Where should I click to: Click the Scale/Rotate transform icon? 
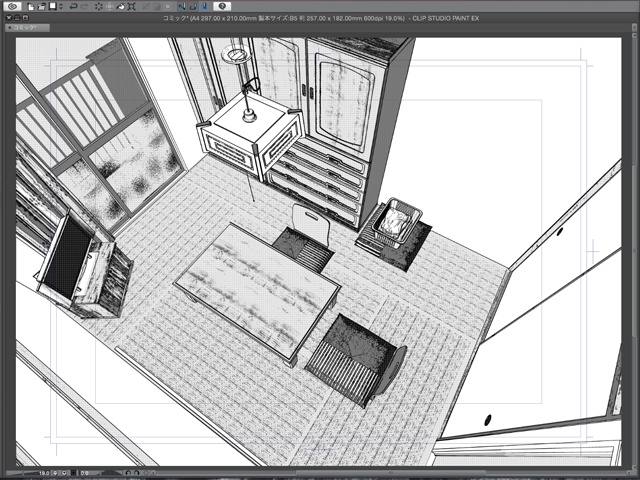tap(131, 7)
